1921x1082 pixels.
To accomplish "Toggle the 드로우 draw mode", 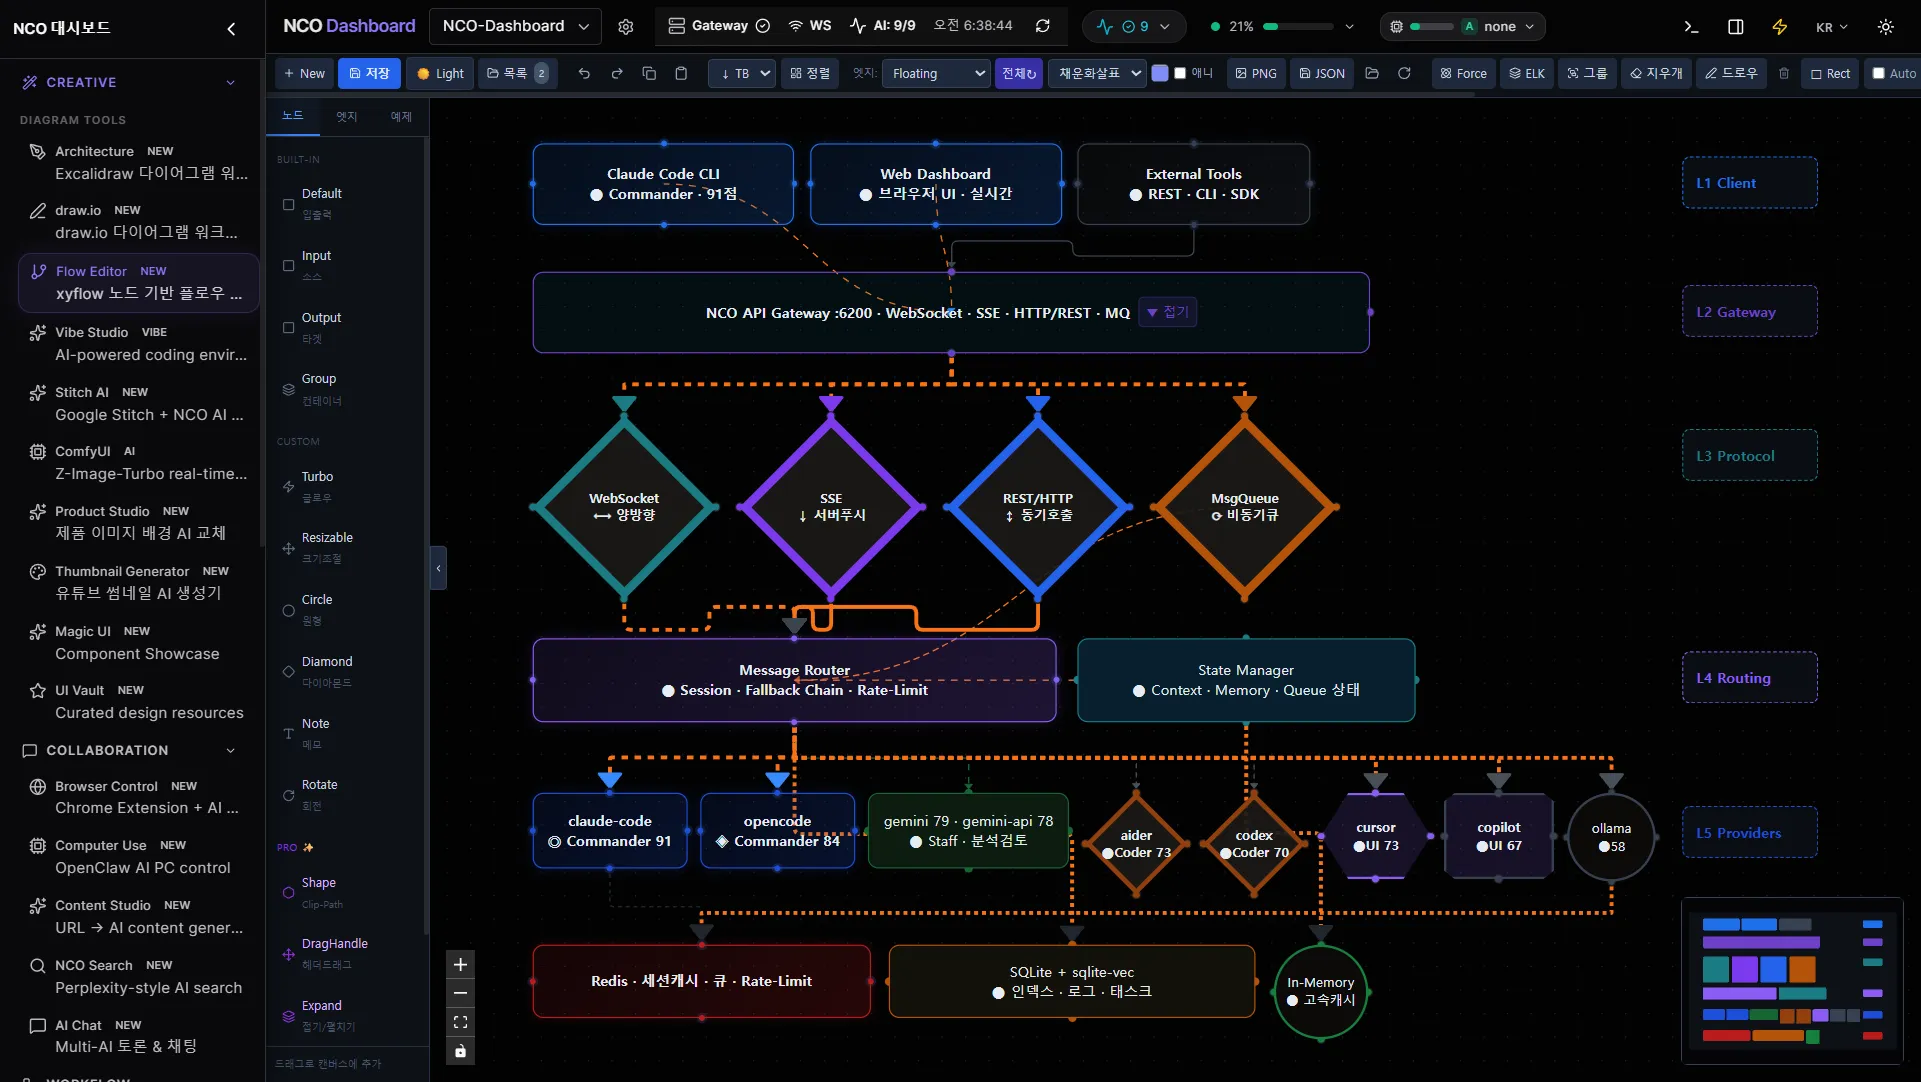I will point(1731,73).
